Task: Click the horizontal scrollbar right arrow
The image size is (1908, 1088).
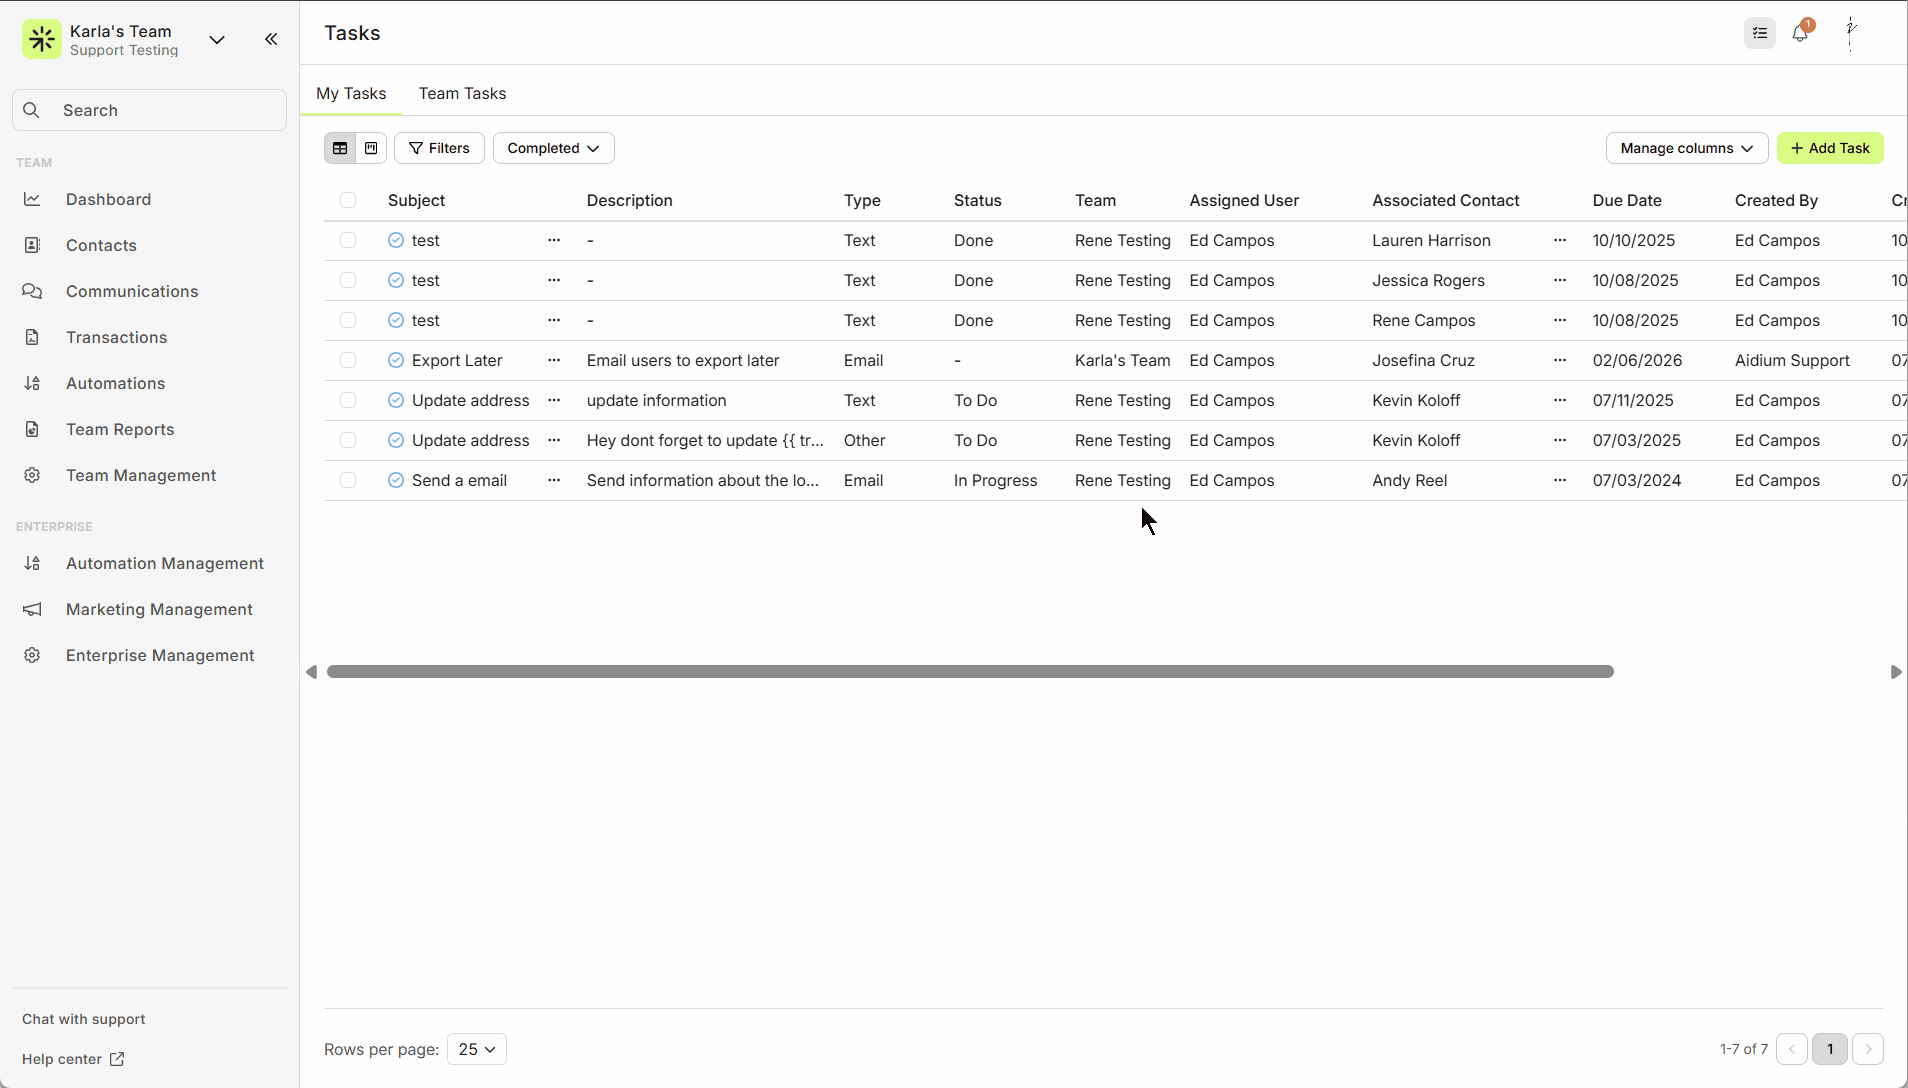Action: pos(1895,672)
